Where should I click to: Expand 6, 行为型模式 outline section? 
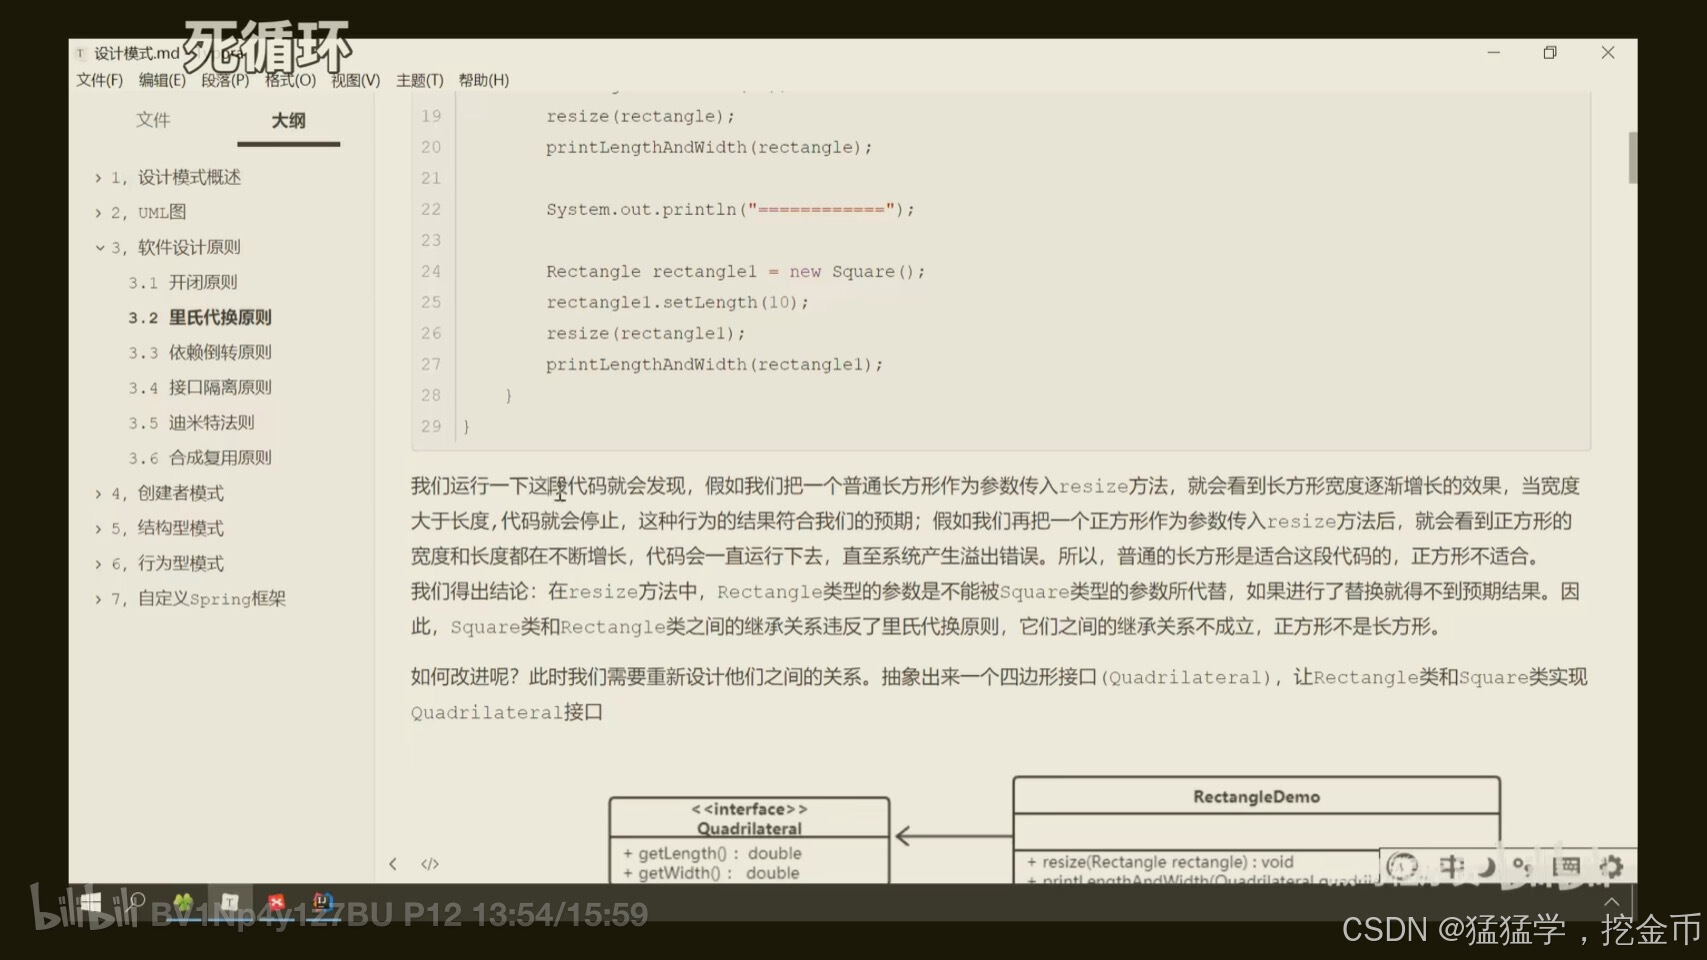pyautogui.click(x=98, y=564)
